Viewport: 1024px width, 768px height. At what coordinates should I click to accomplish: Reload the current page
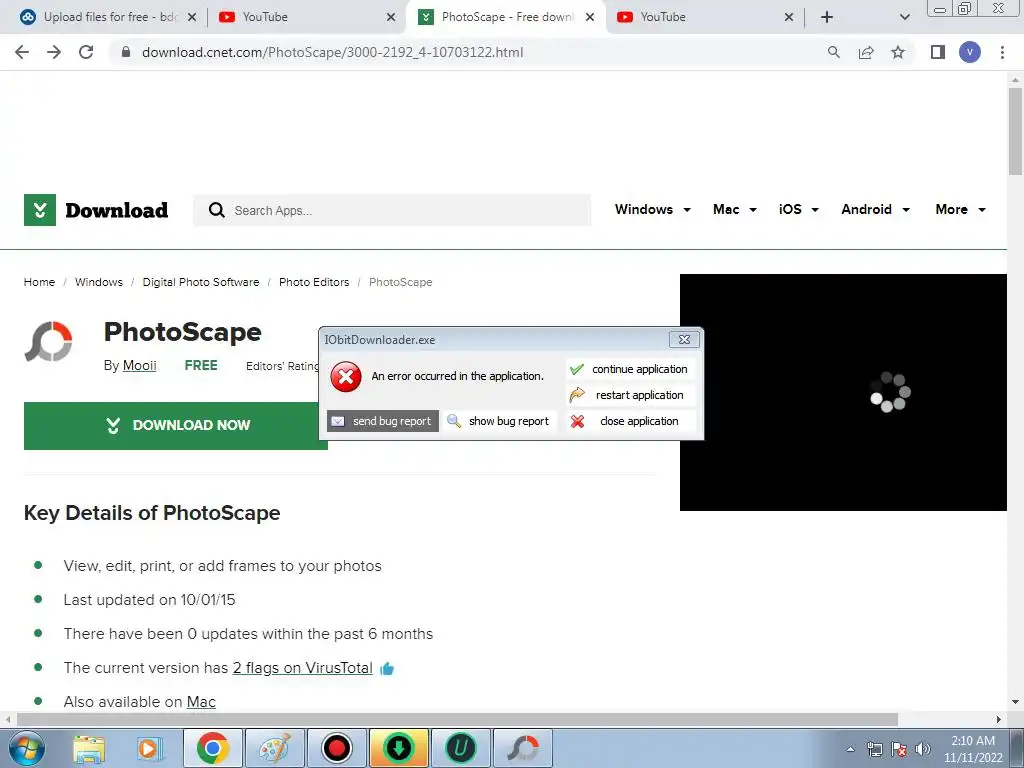[x=86, y=52]
